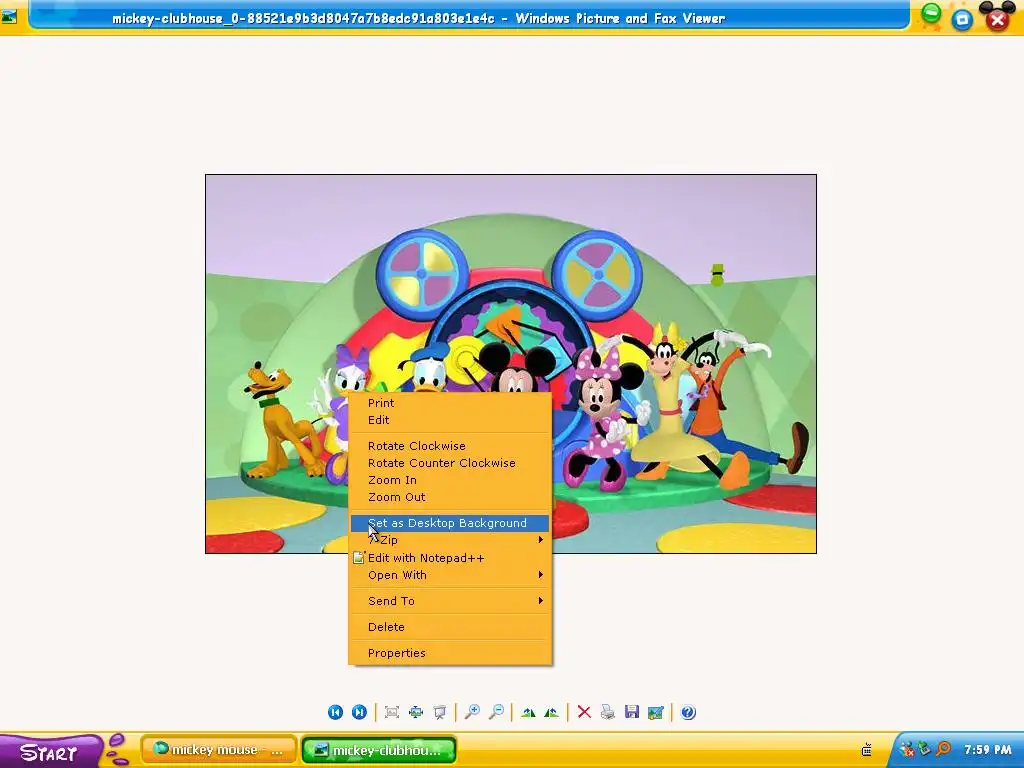This screenshot has width=1024, height=768.
Task: Restore down the Picture and Fax Viewer window
Action: point(962,20)
